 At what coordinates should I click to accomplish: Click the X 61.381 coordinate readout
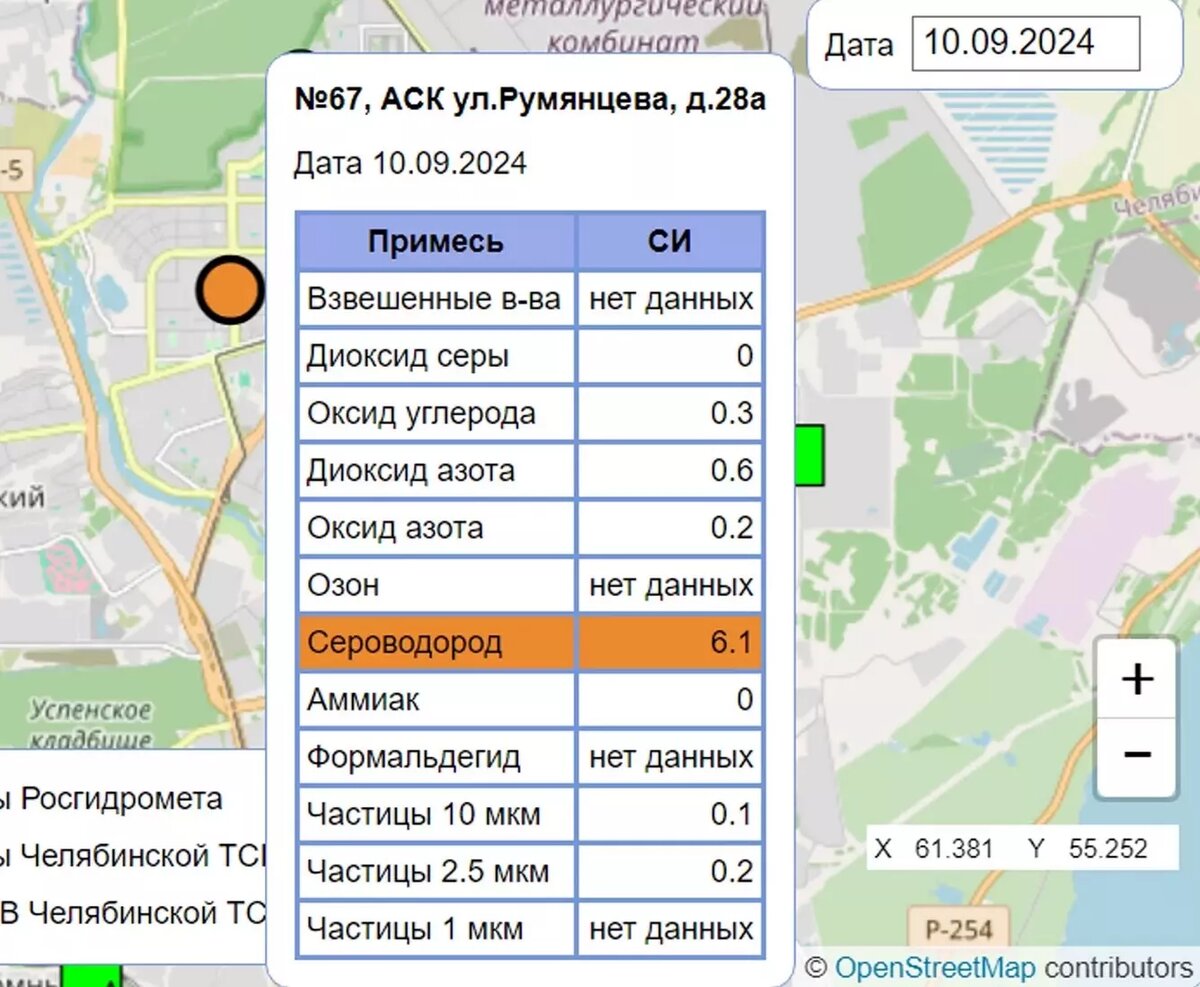[935, 849]
